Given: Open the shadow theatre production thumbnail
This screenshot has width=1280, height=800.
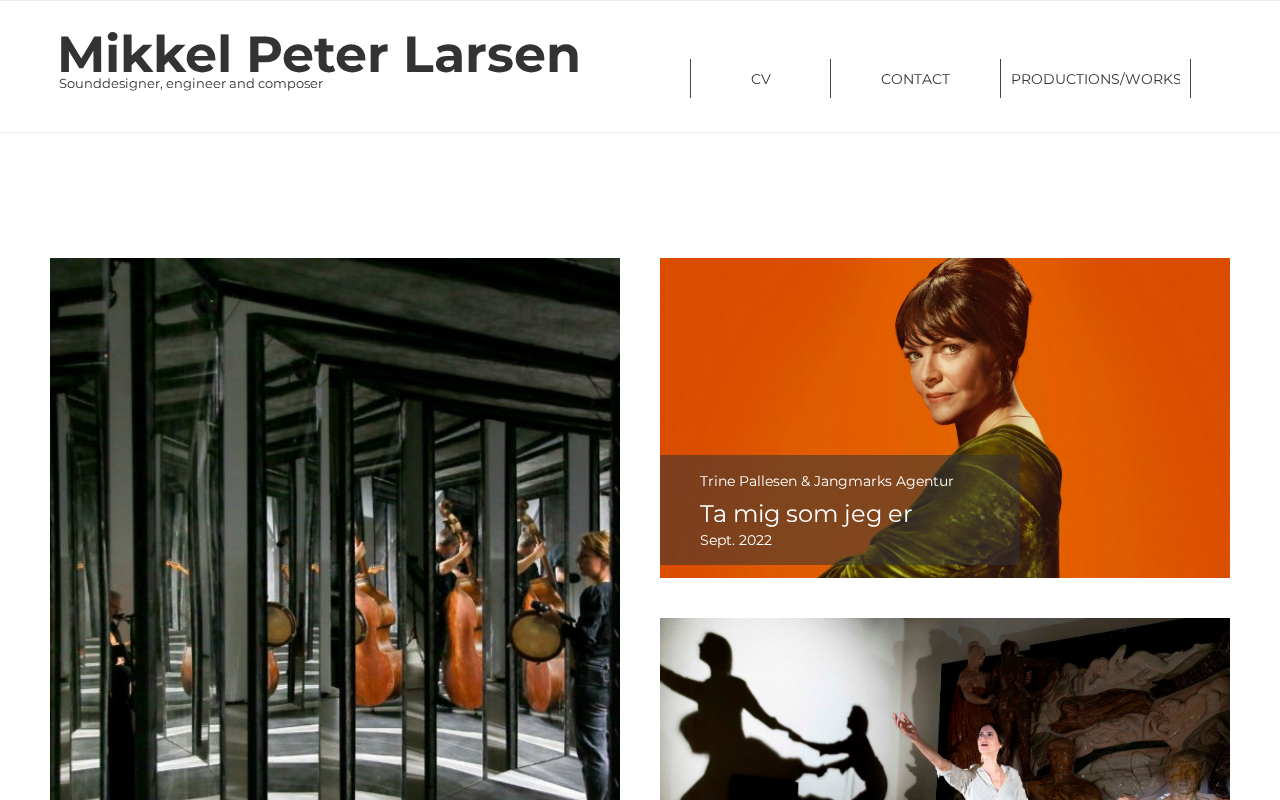Looking at the screenshot, I should point(945,709).
